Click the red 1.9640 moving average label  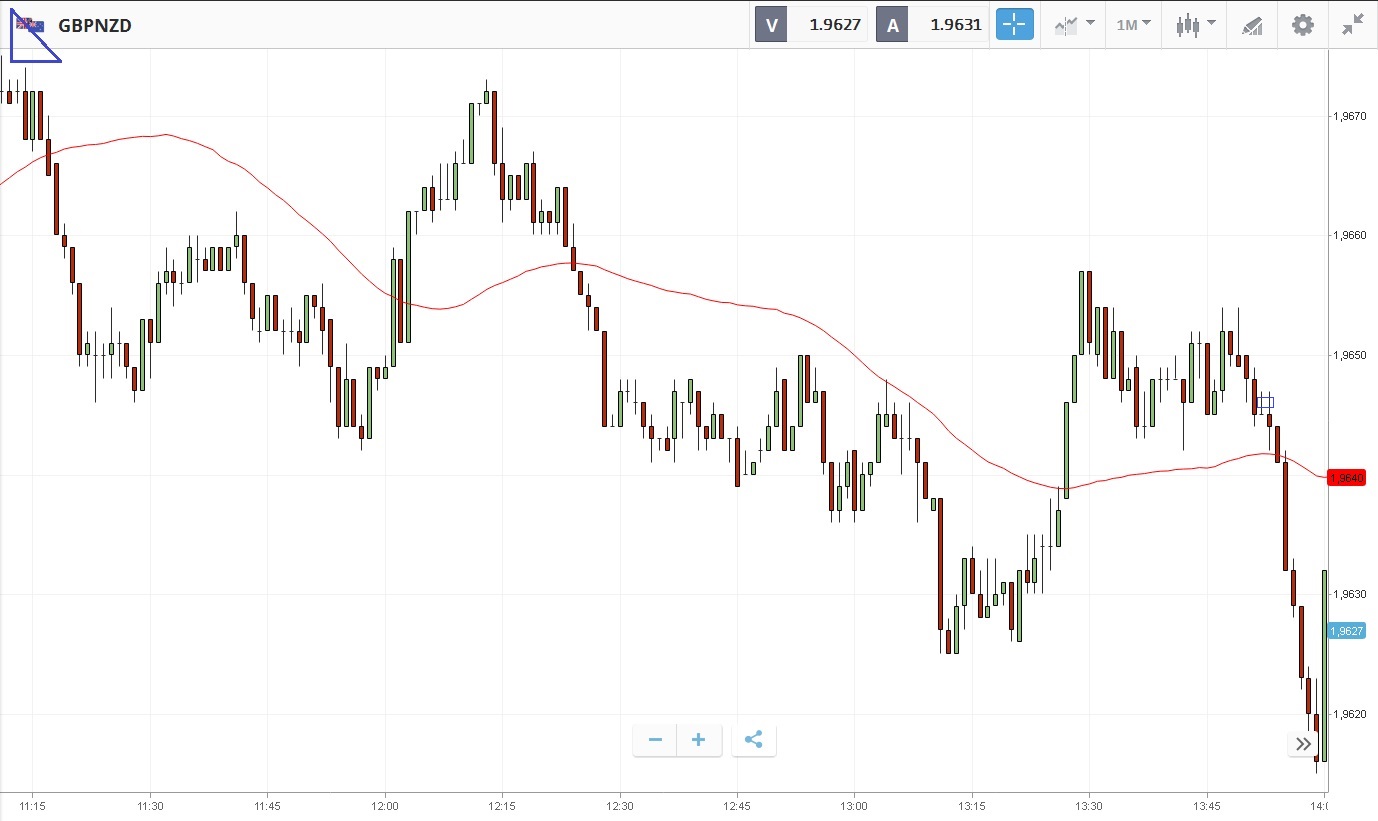coord(1346,478)
